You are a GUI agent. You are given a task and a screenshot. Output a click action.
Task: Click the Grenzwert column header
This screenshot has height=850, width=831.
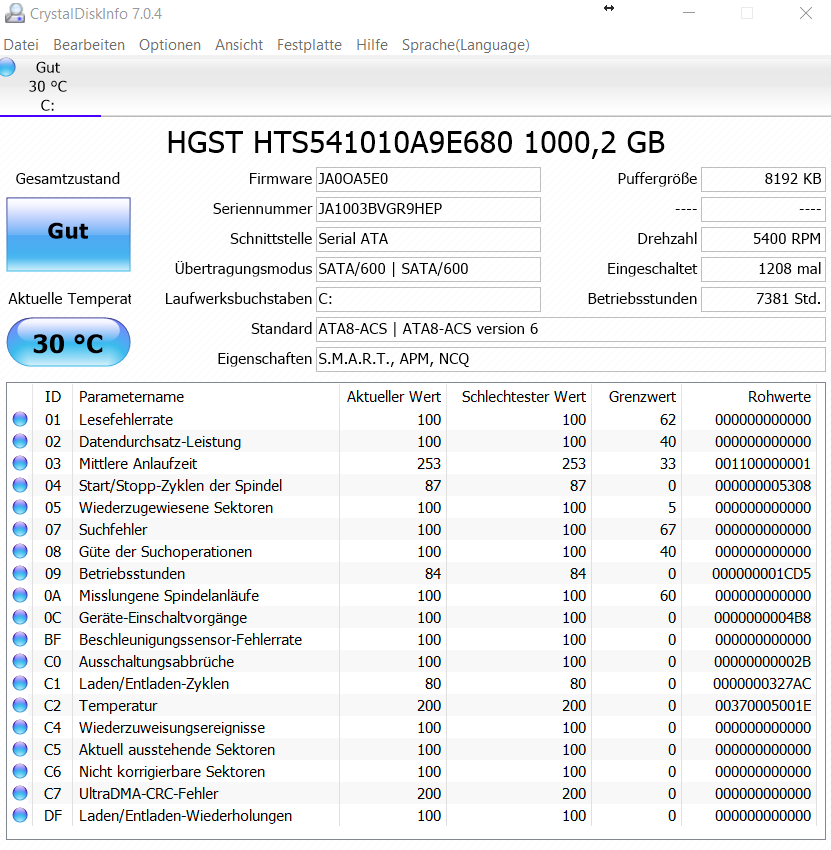[642, 397]
